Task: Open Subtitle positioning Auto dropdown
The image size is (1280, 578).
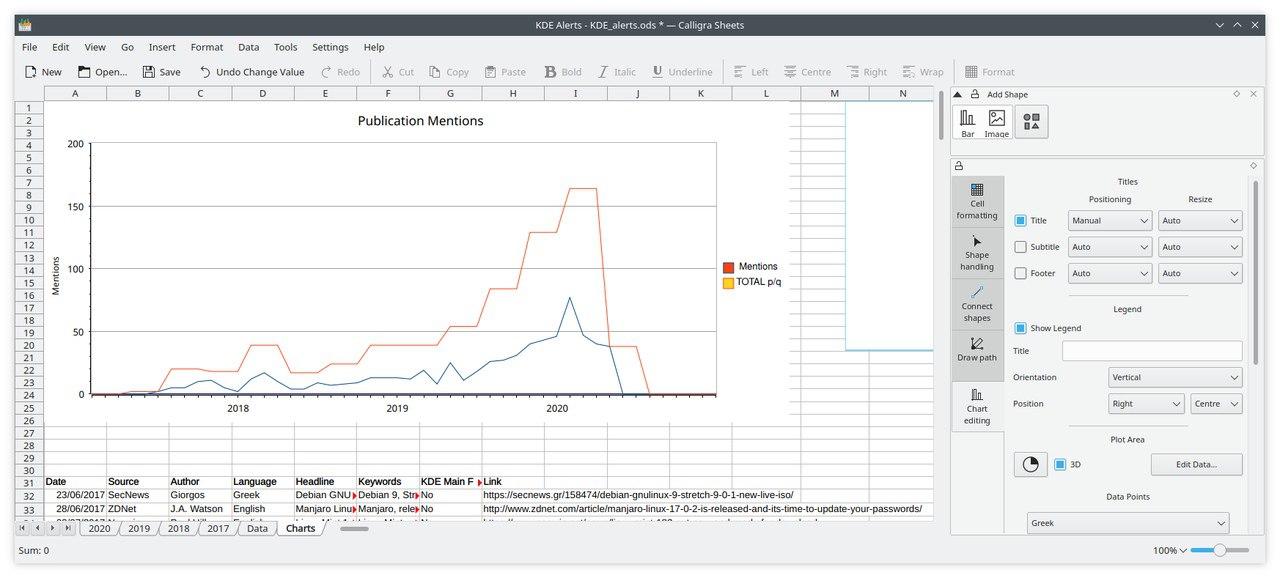Action: [x=1110, y=247]
